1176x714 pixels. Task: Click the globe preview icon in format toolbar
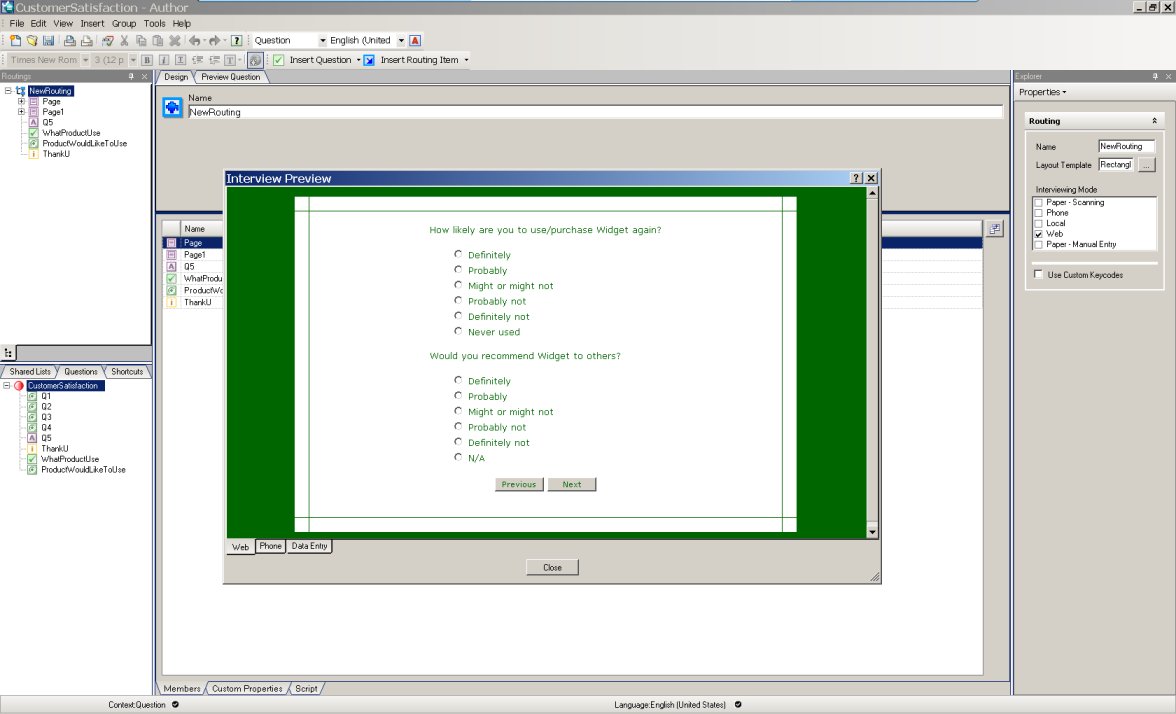[x=255, y=60]
